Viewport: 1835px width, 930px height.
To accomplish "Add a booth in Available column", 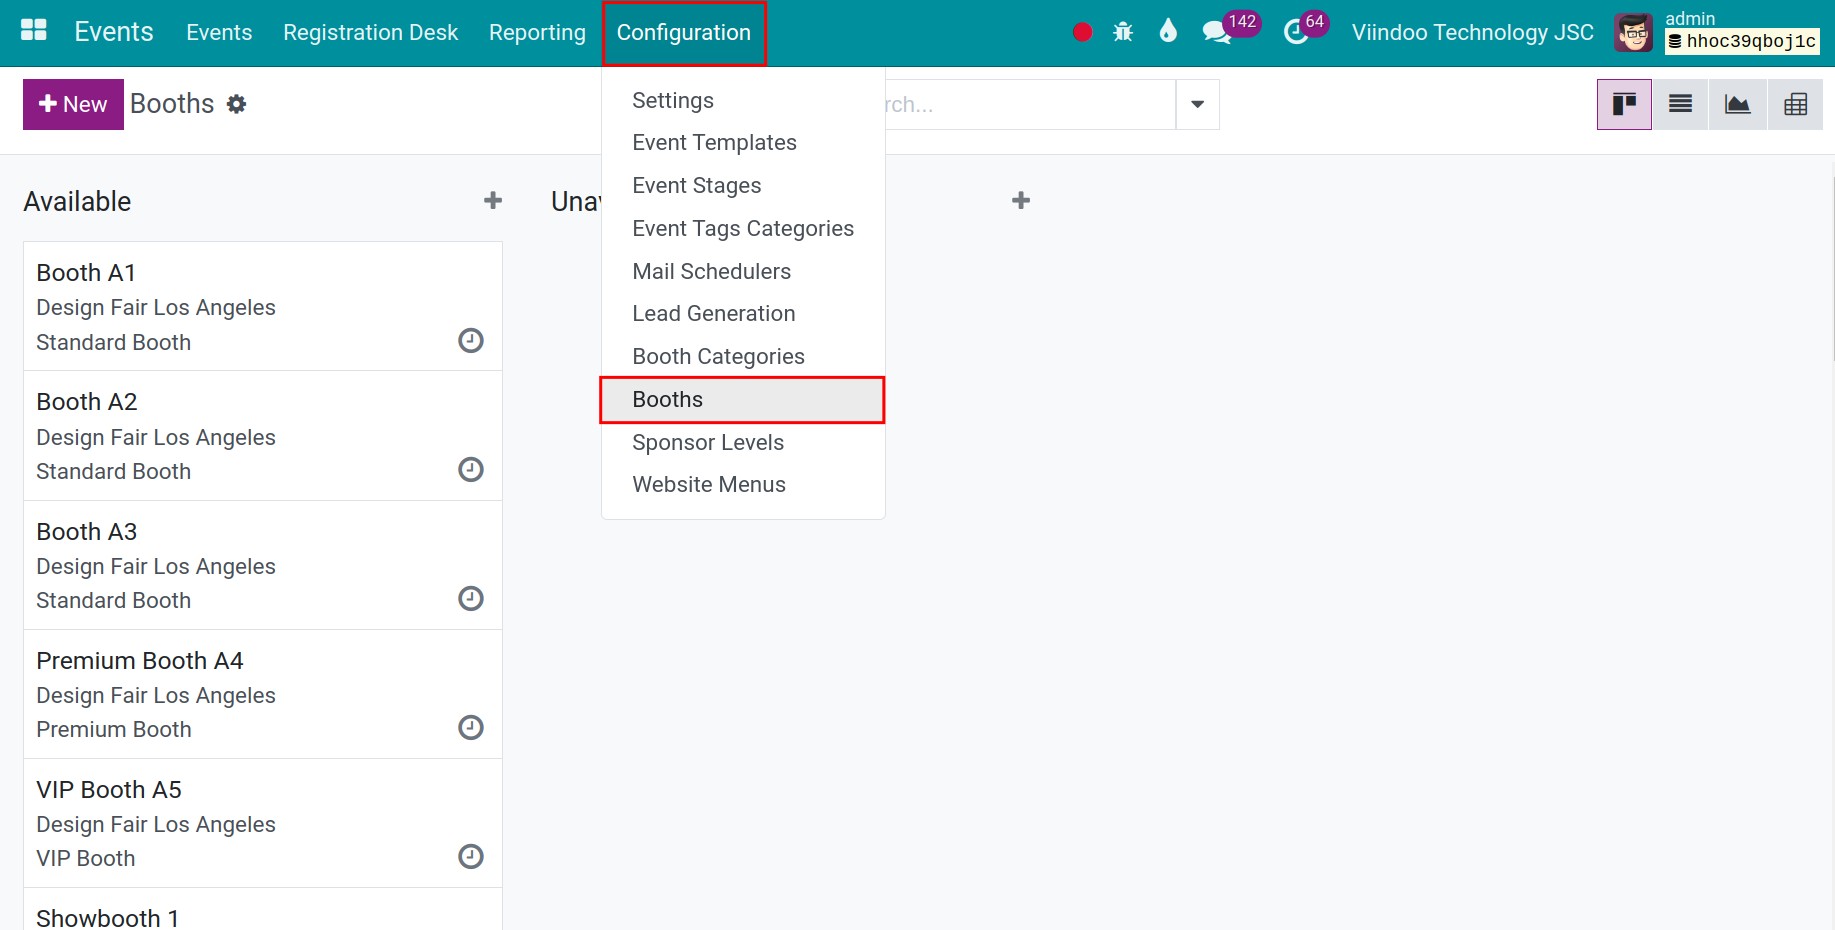I will 493,201.
